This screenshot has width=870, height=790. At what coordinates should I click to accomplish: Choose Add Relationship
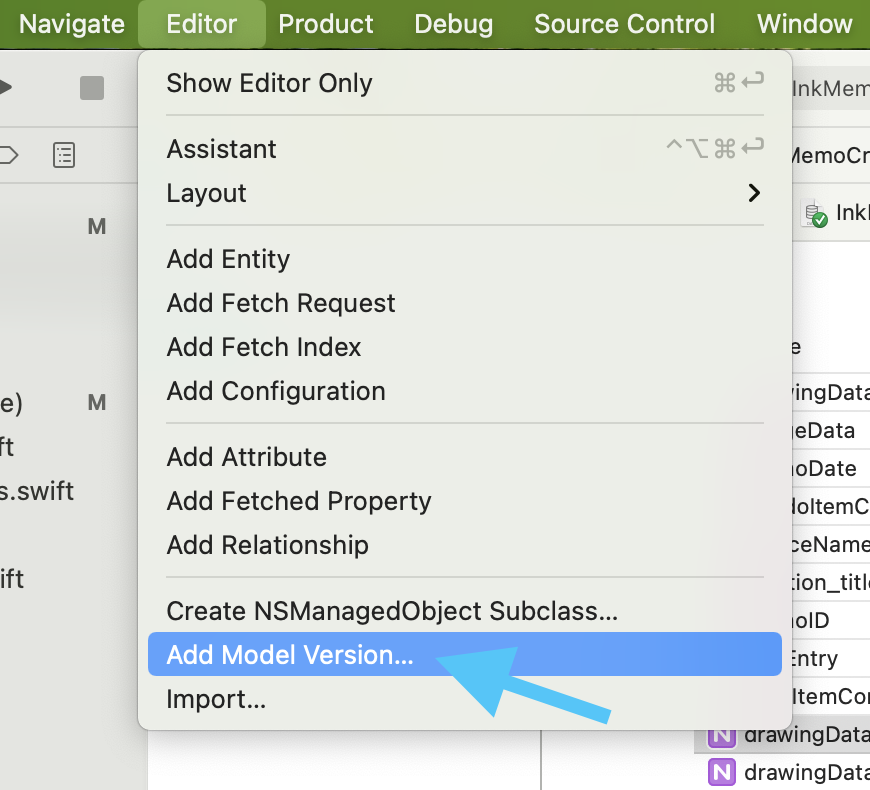[465, 545]
